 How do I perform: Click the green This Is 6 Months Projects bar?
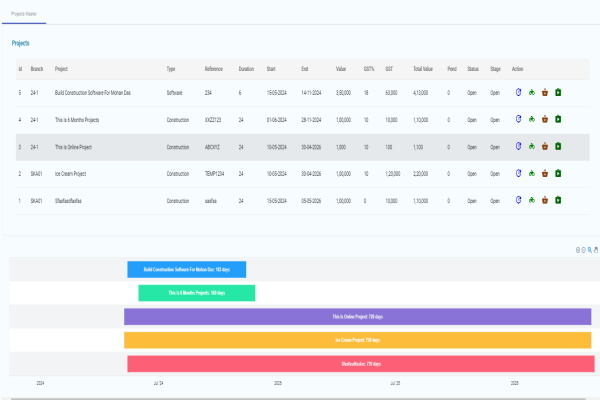[x=197, y=293]
